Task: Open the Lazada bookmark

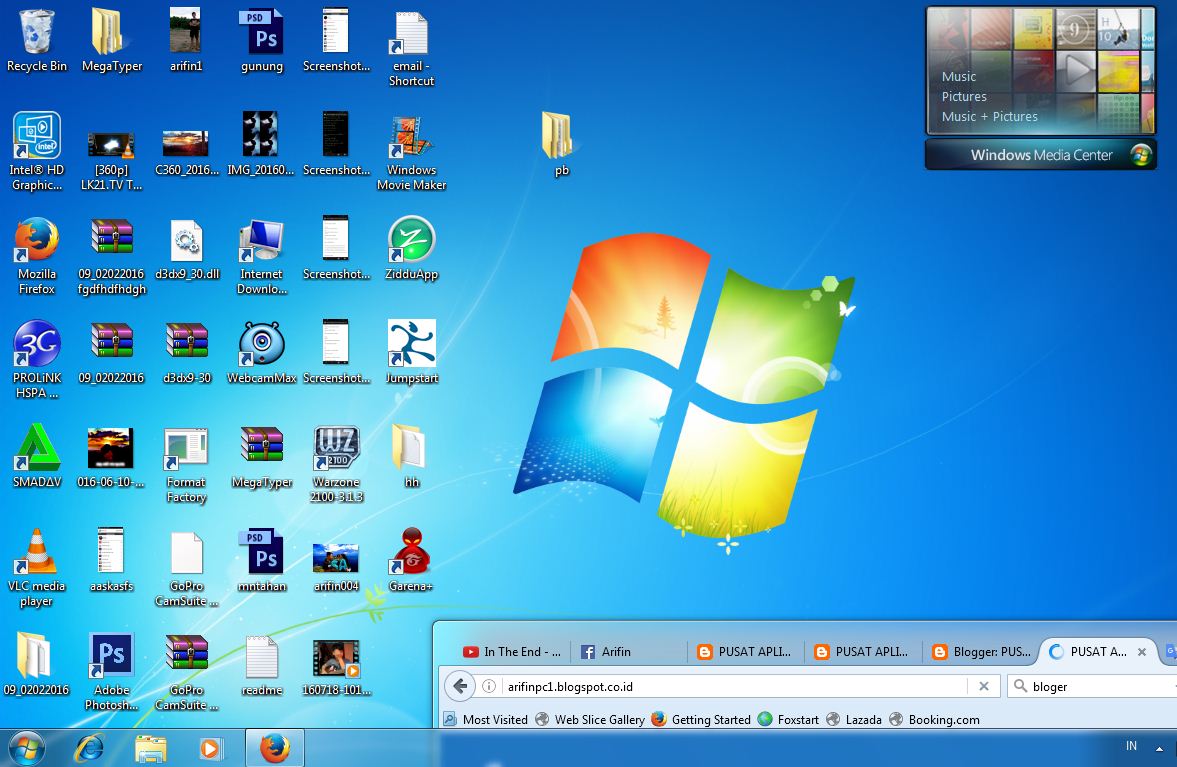Action: [x=854, y=720]
